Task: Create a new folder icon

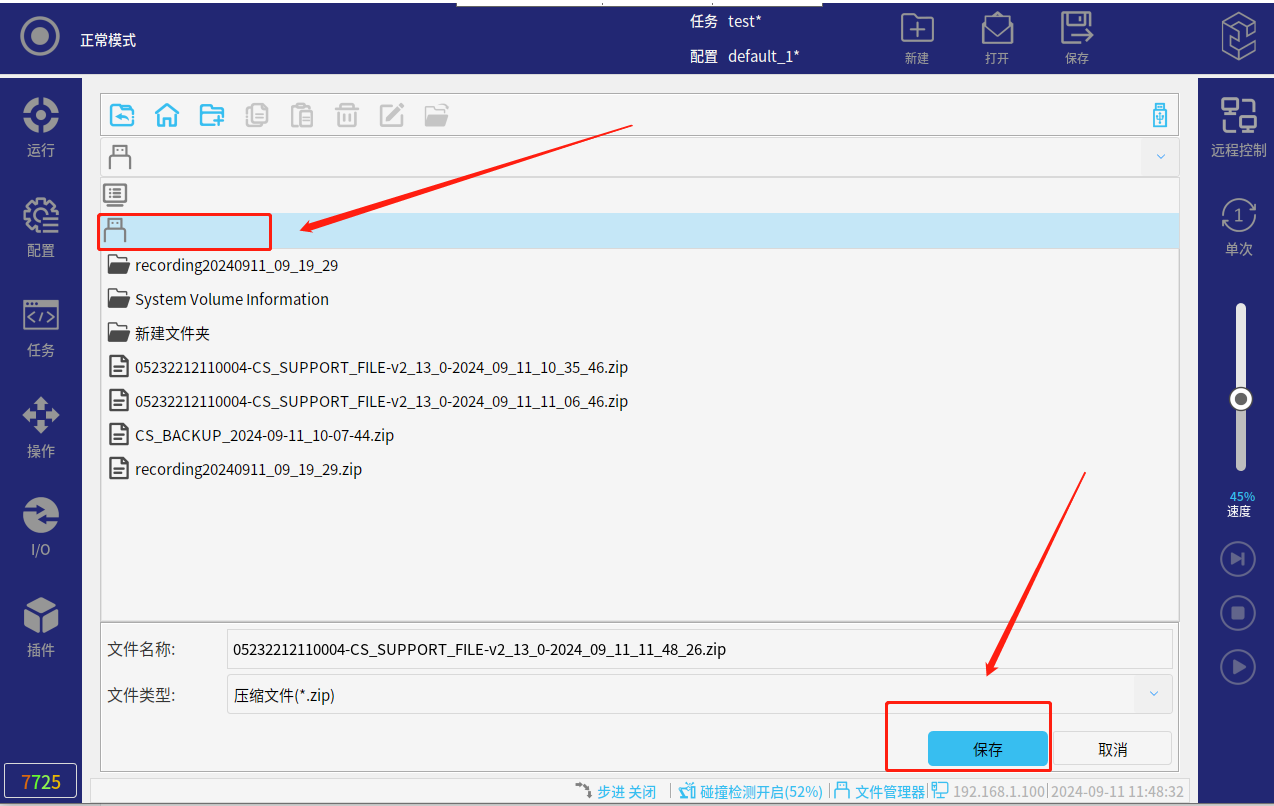Action: pyautogui.click(x=212, y=115)
